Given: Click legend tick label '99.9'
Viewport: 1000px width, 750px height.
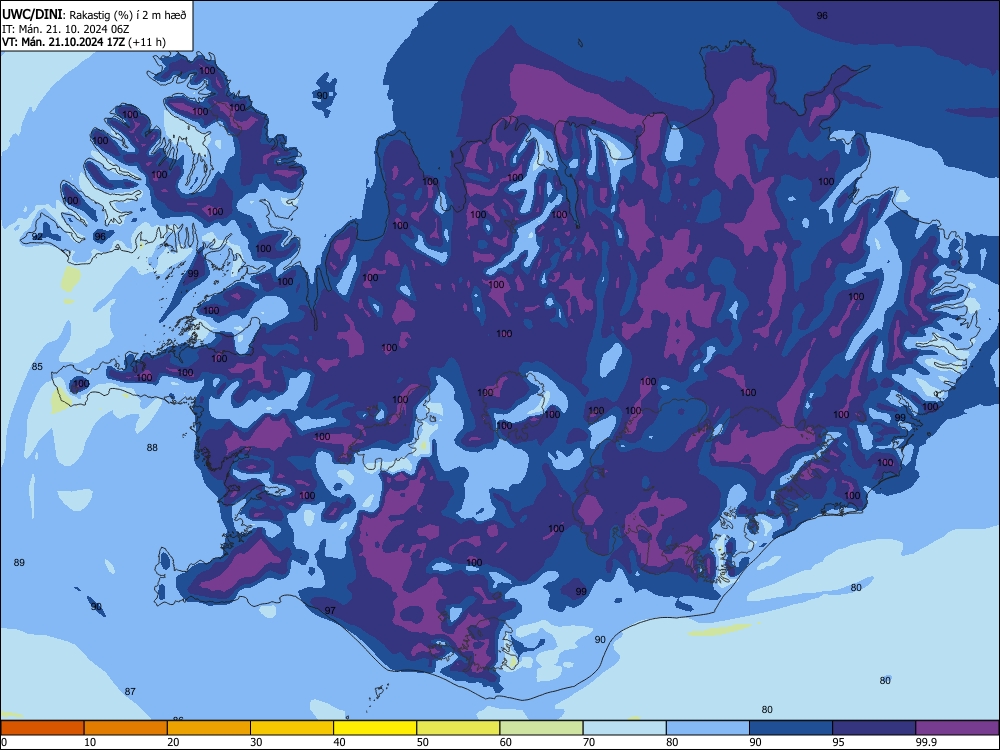Looking at the screenshot, I should 926,742.
